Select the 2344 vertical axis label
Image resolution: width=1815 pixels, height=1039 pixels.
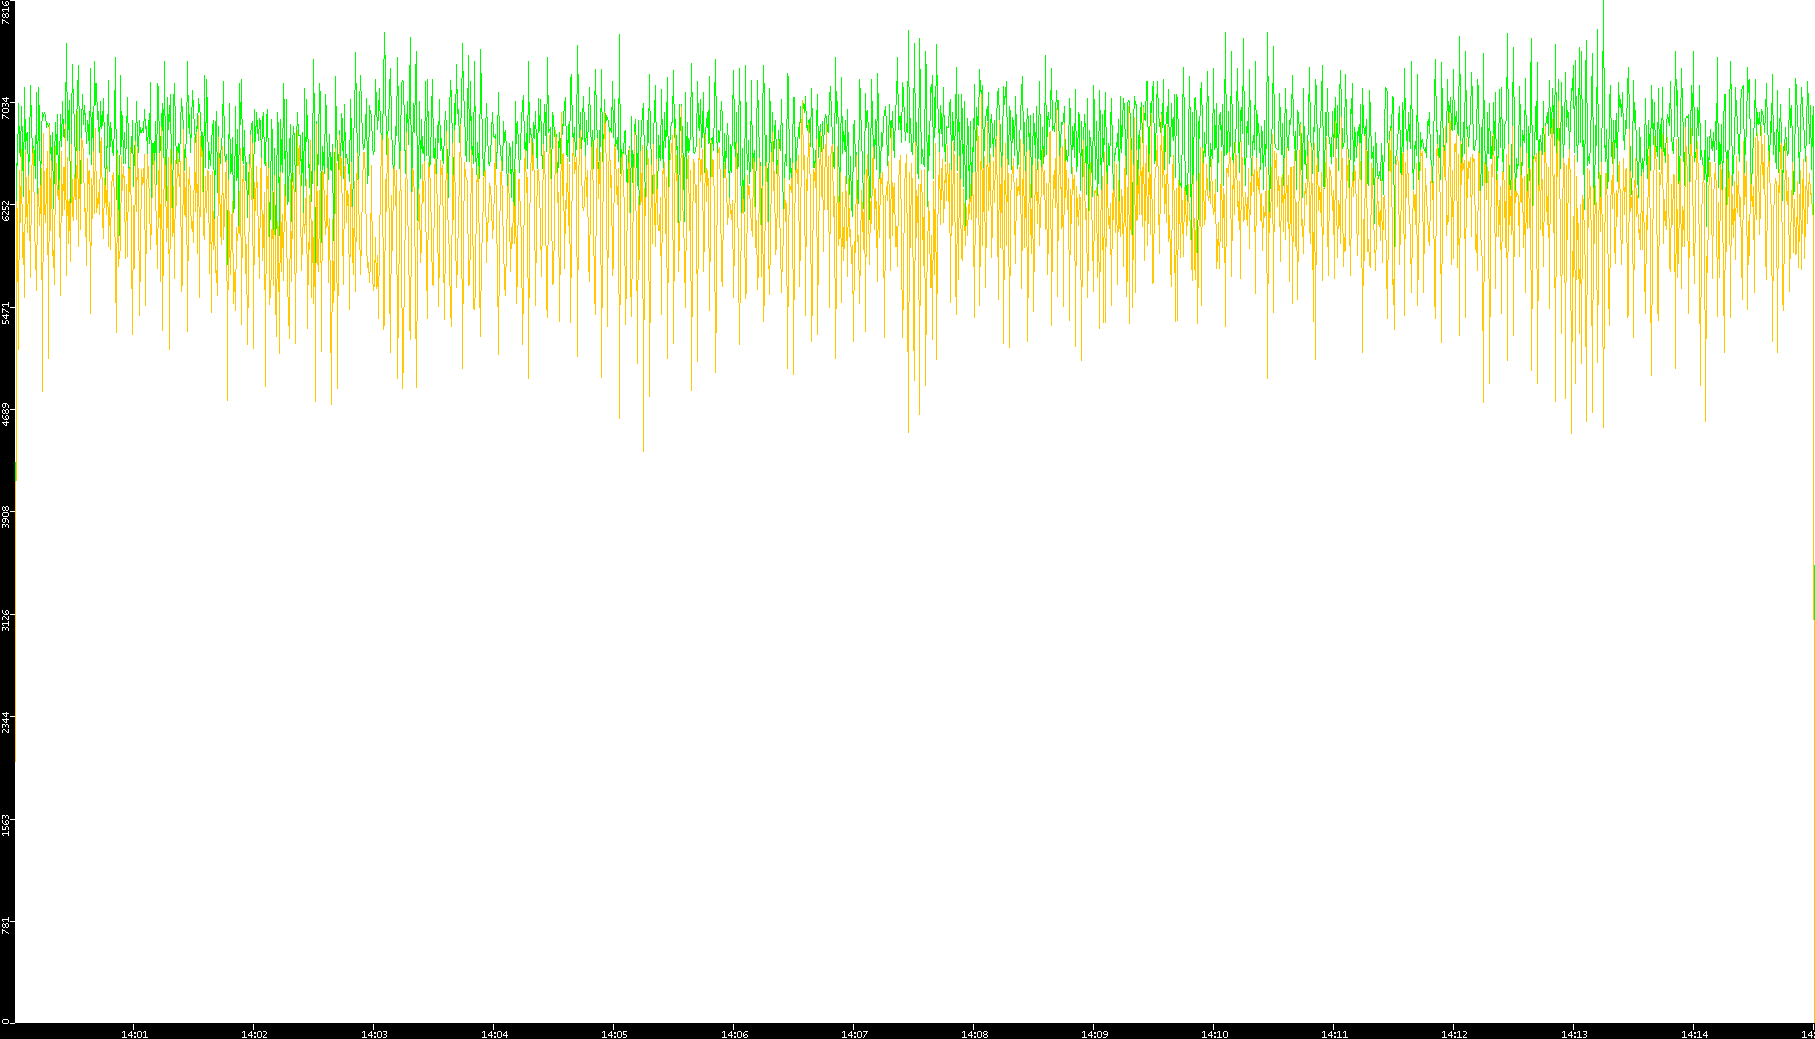coord(7,721)
